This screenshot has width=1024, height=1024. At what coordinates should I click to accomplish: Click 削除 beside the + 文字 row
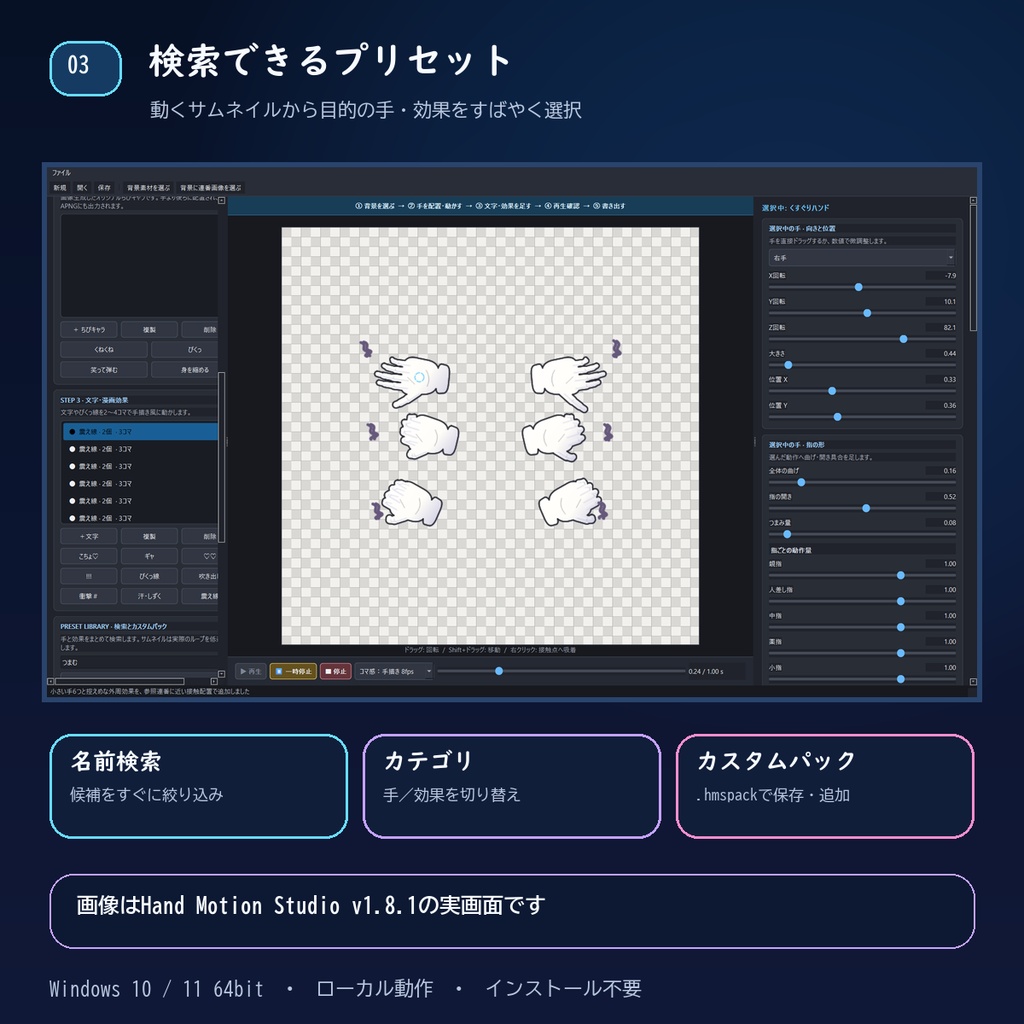click(201, 536)
